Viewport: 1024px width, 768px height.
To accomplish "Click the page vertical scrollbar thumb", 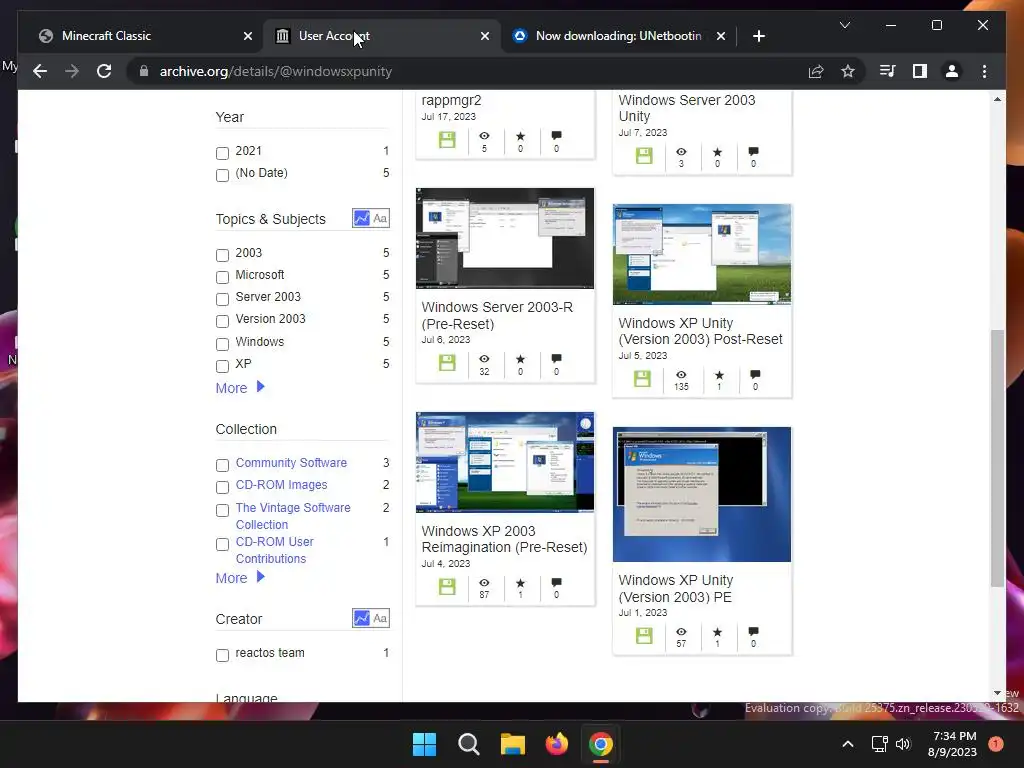I will (x=997, y=457).
